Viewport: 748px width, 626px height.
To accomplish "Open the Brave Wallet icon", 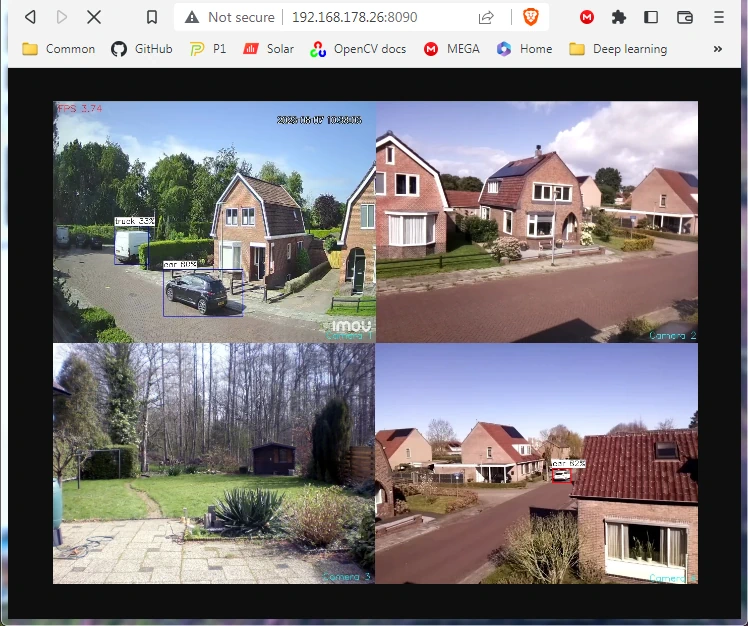I will (x=685, y=18).
